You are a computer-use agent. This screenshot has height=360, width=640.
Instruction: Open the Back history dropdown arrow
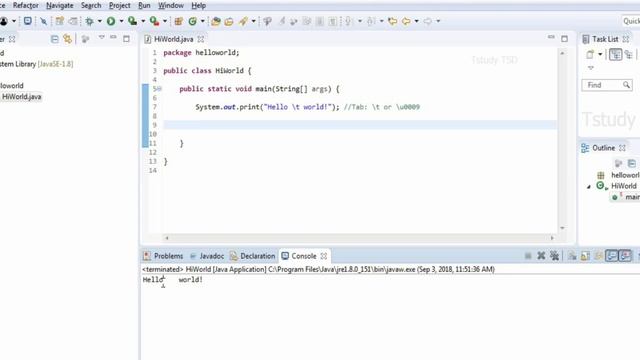pyautogui.click(x=416, y=21)
